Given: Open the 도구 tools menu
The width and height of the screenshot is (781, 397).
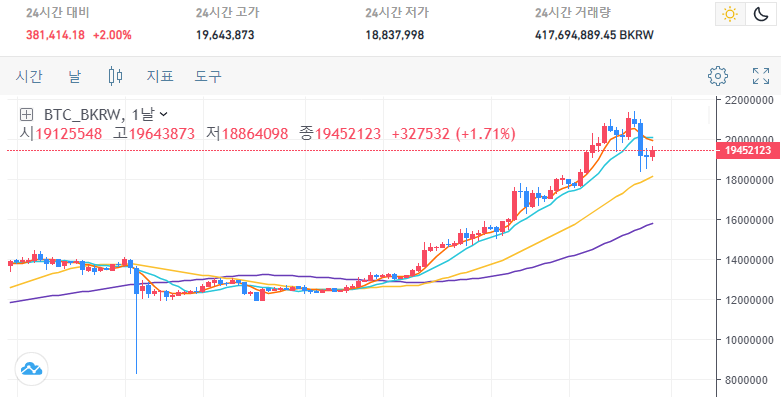Looking at the screenshot, I should coord(208,76).
